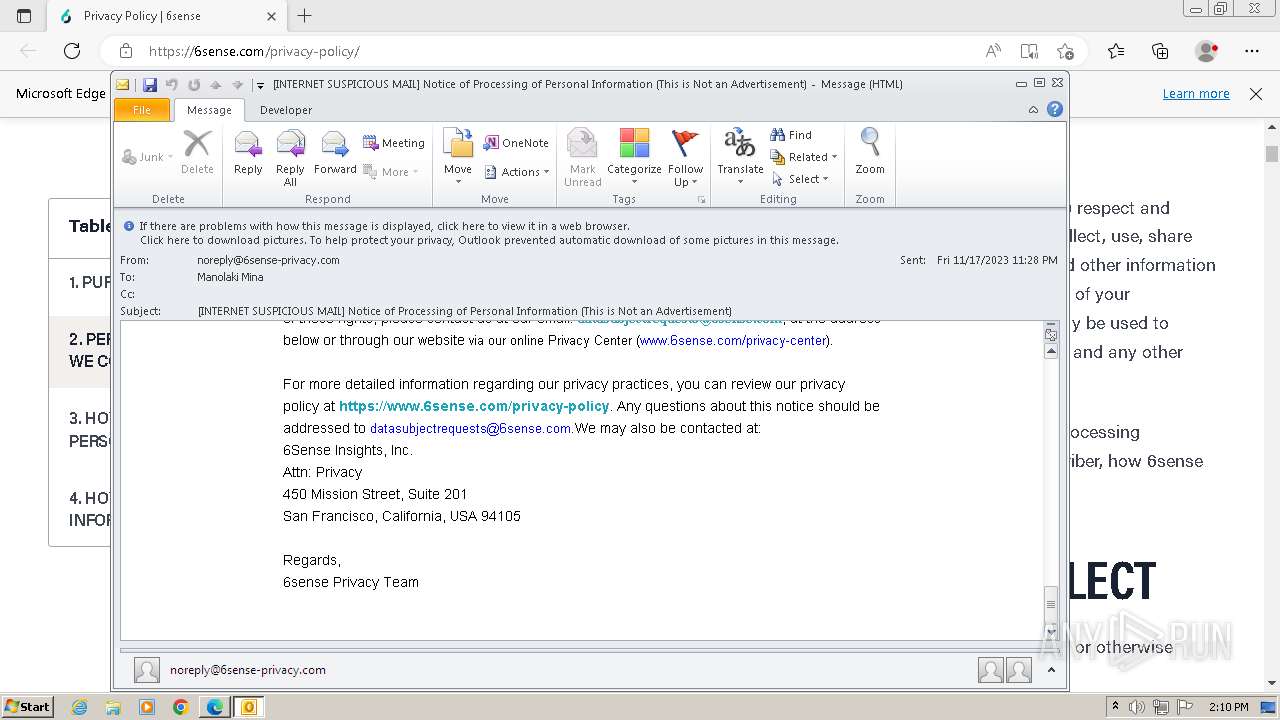Open the Translate menu
Screen dimensions: 1280x720
(x=740, y=158)
